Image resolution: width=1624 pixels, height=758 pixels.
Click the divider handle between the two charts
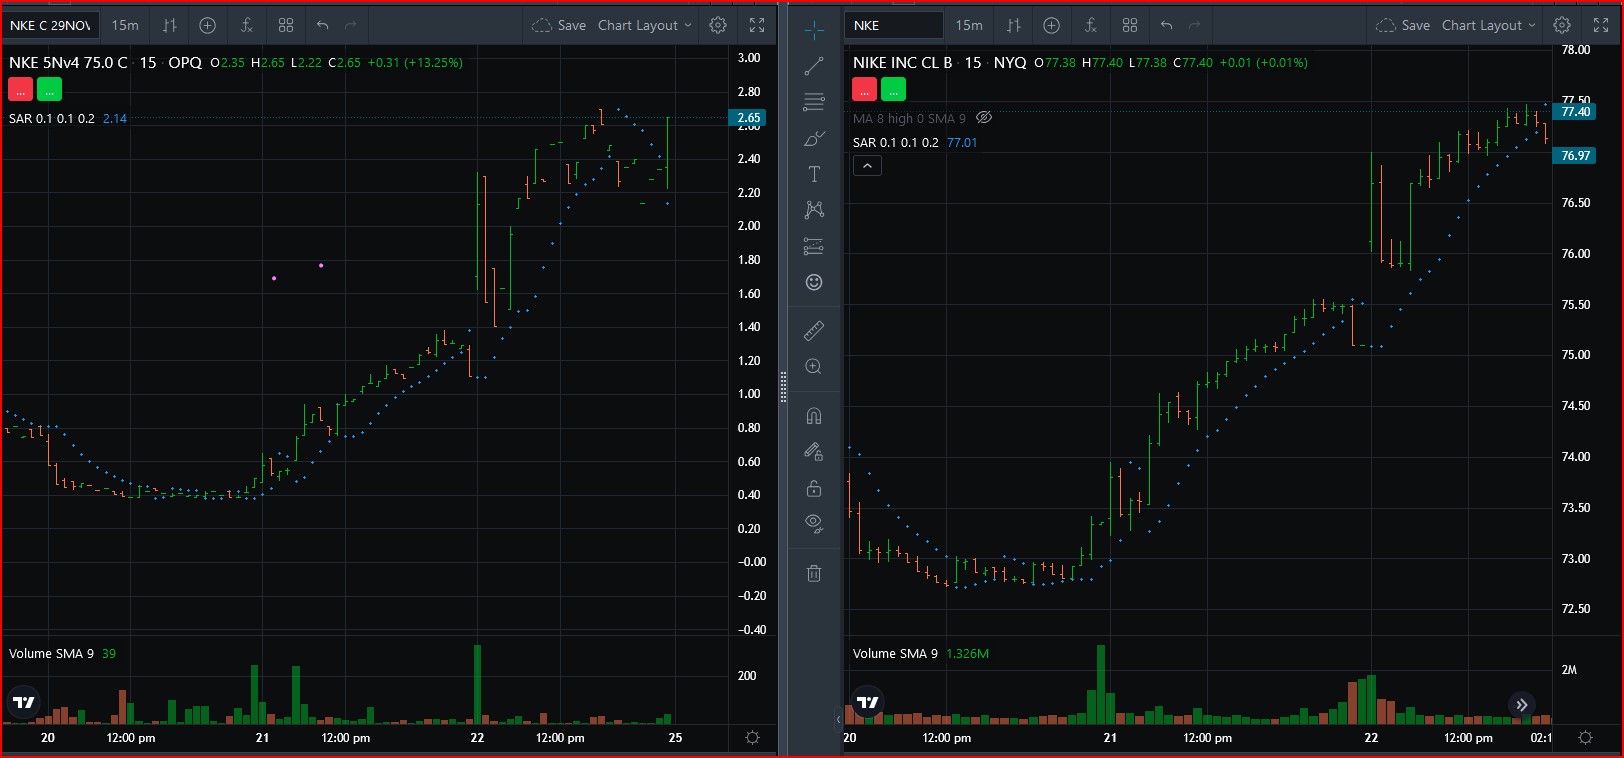click(x=783, y=386)
